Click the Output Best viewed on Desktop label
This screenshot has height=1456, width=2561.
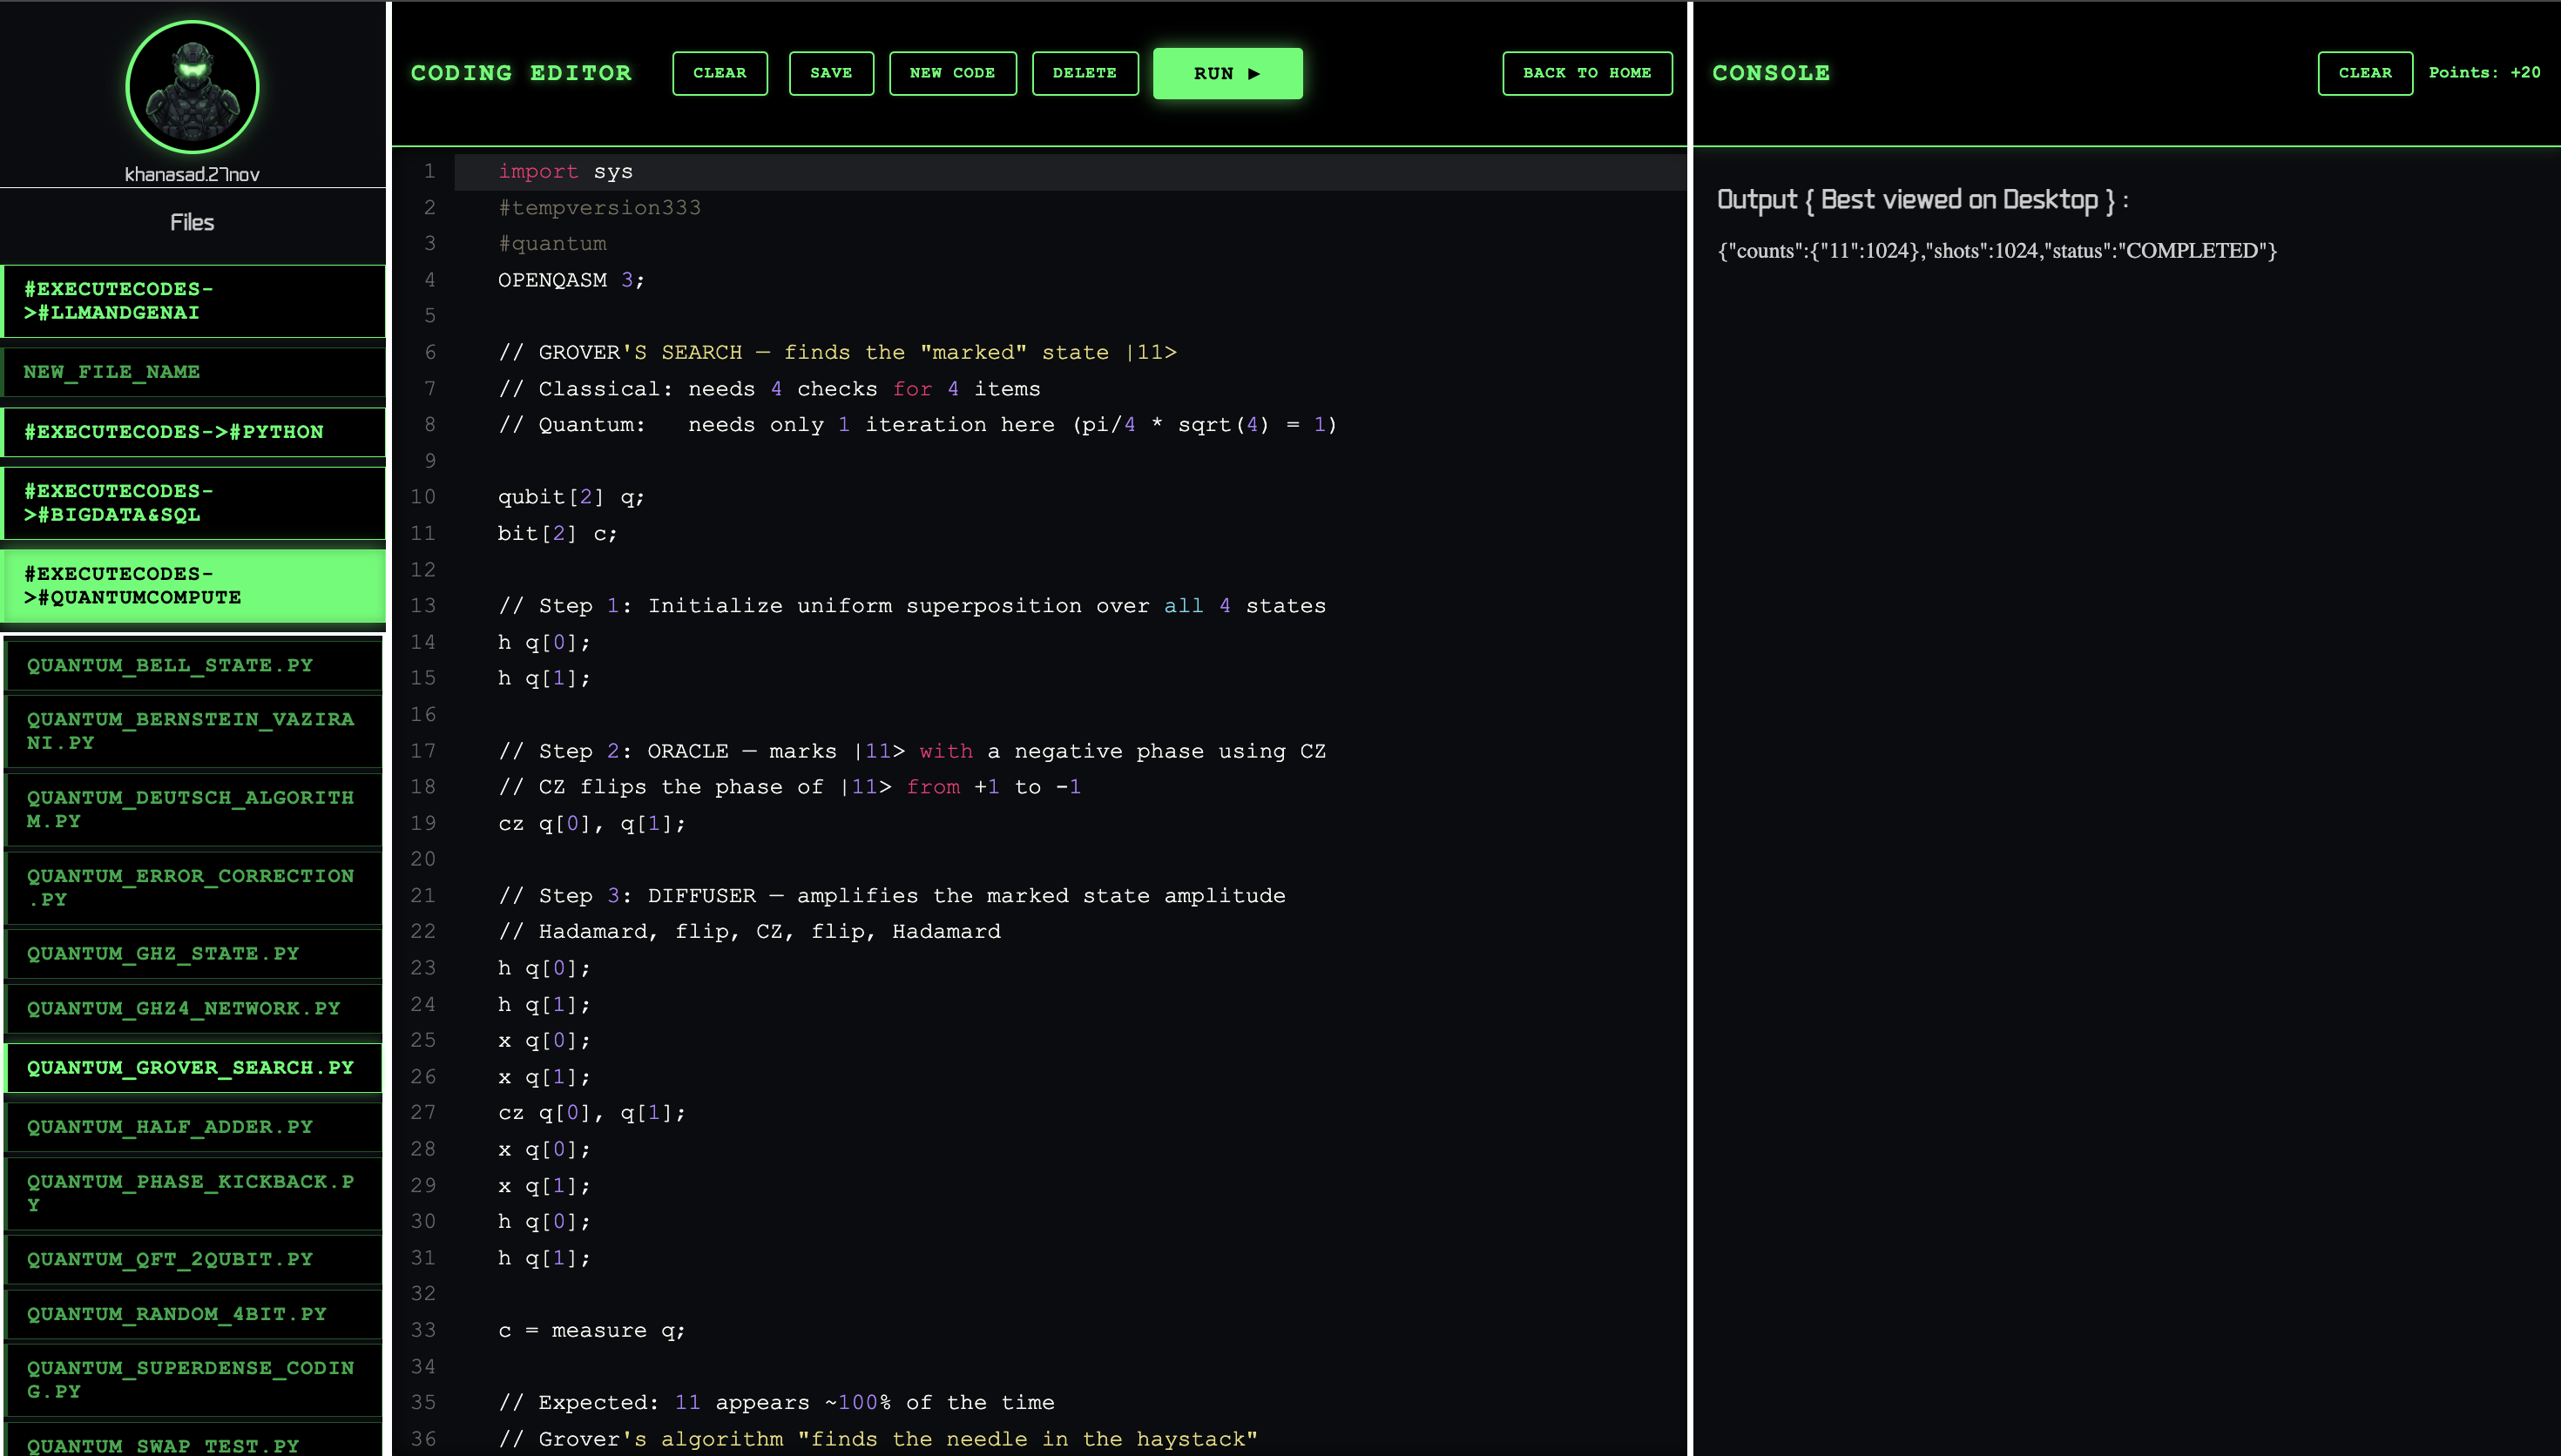1922,200
